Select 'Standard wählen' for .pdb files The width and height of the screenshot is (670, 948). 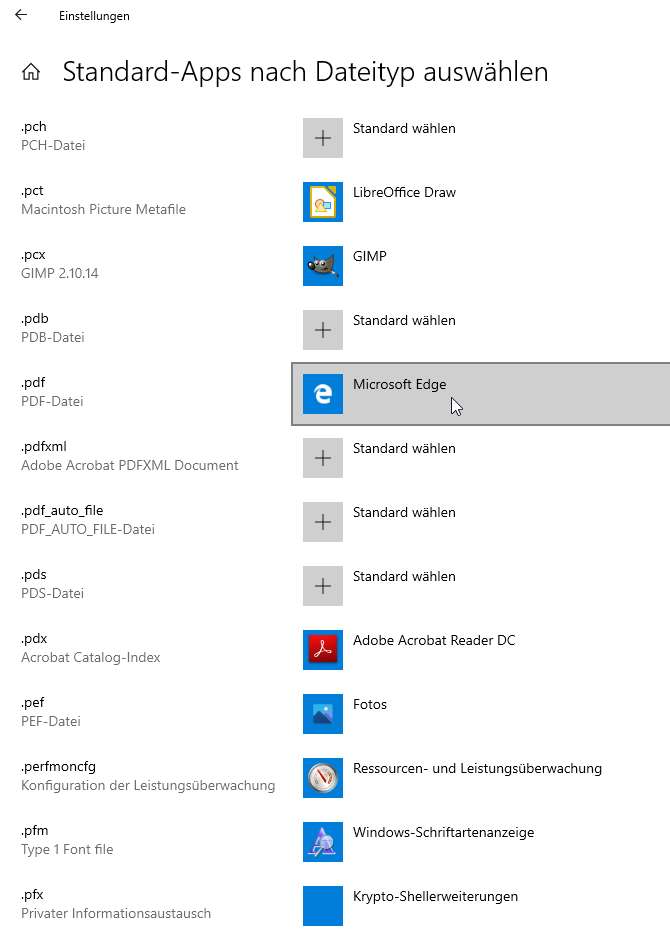click(x=404, y=320)
